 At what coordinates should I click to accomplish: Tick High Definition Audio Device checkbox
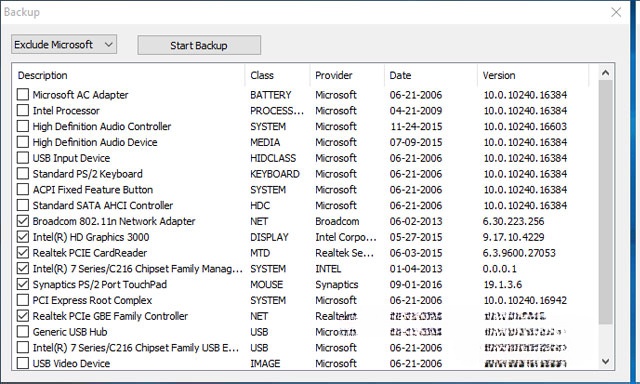coord(23,142)
